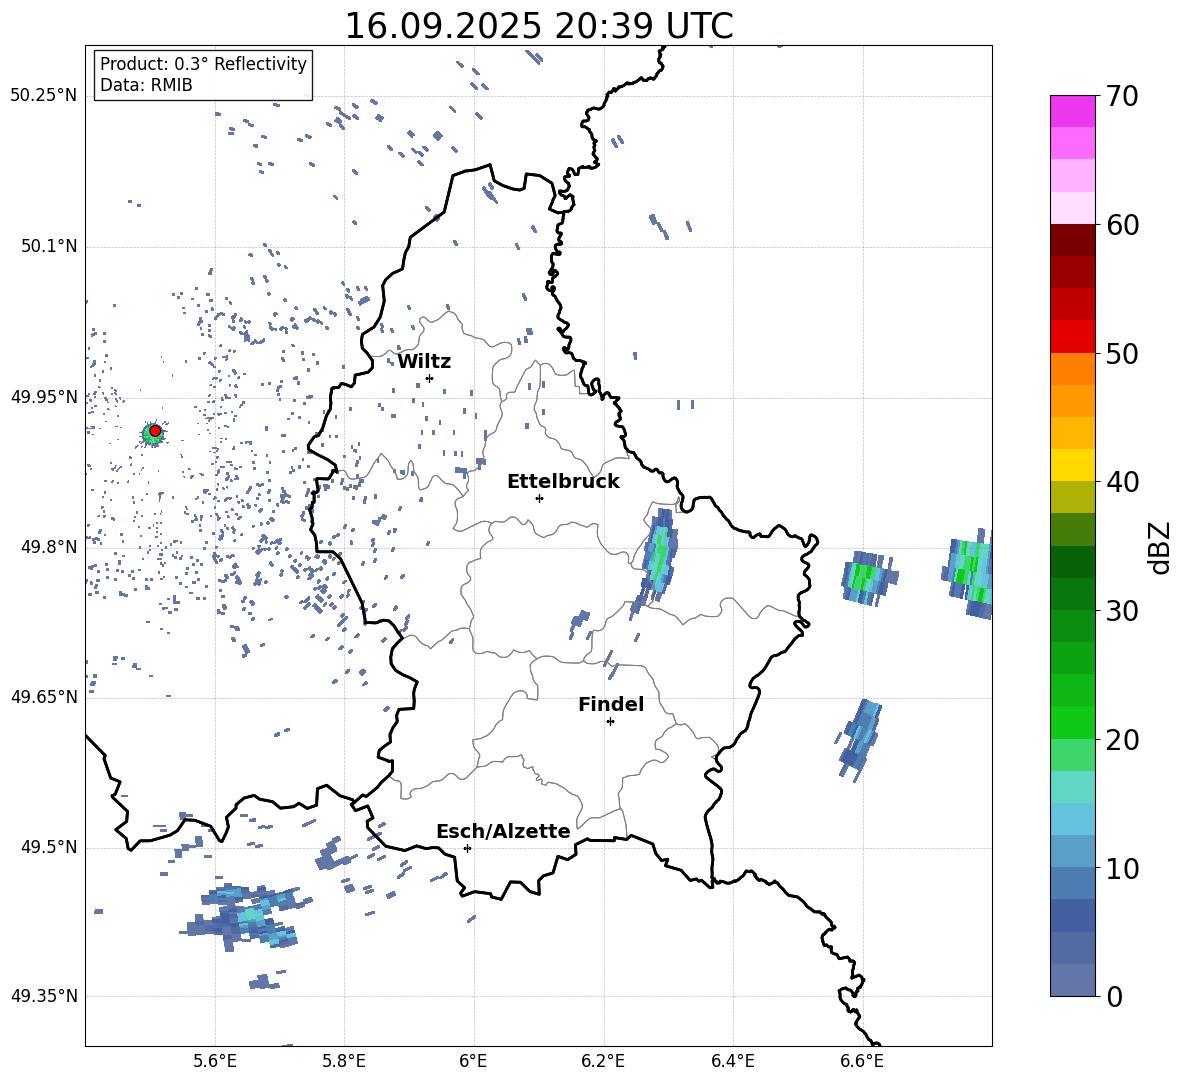
Task: Click the 49.95°N latitude tick label
Action: coord(44,397)
